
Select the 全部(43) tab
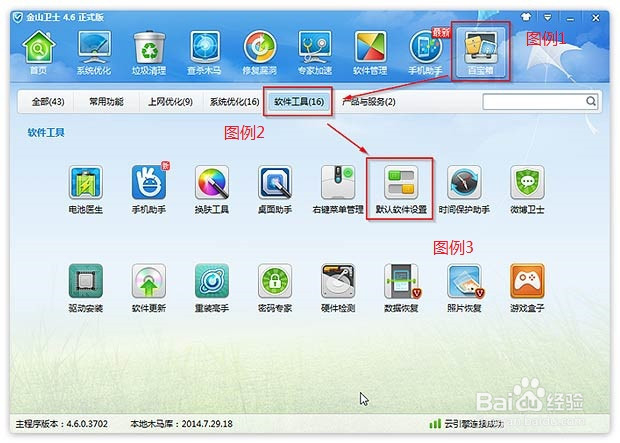click(x=48, y=102)
